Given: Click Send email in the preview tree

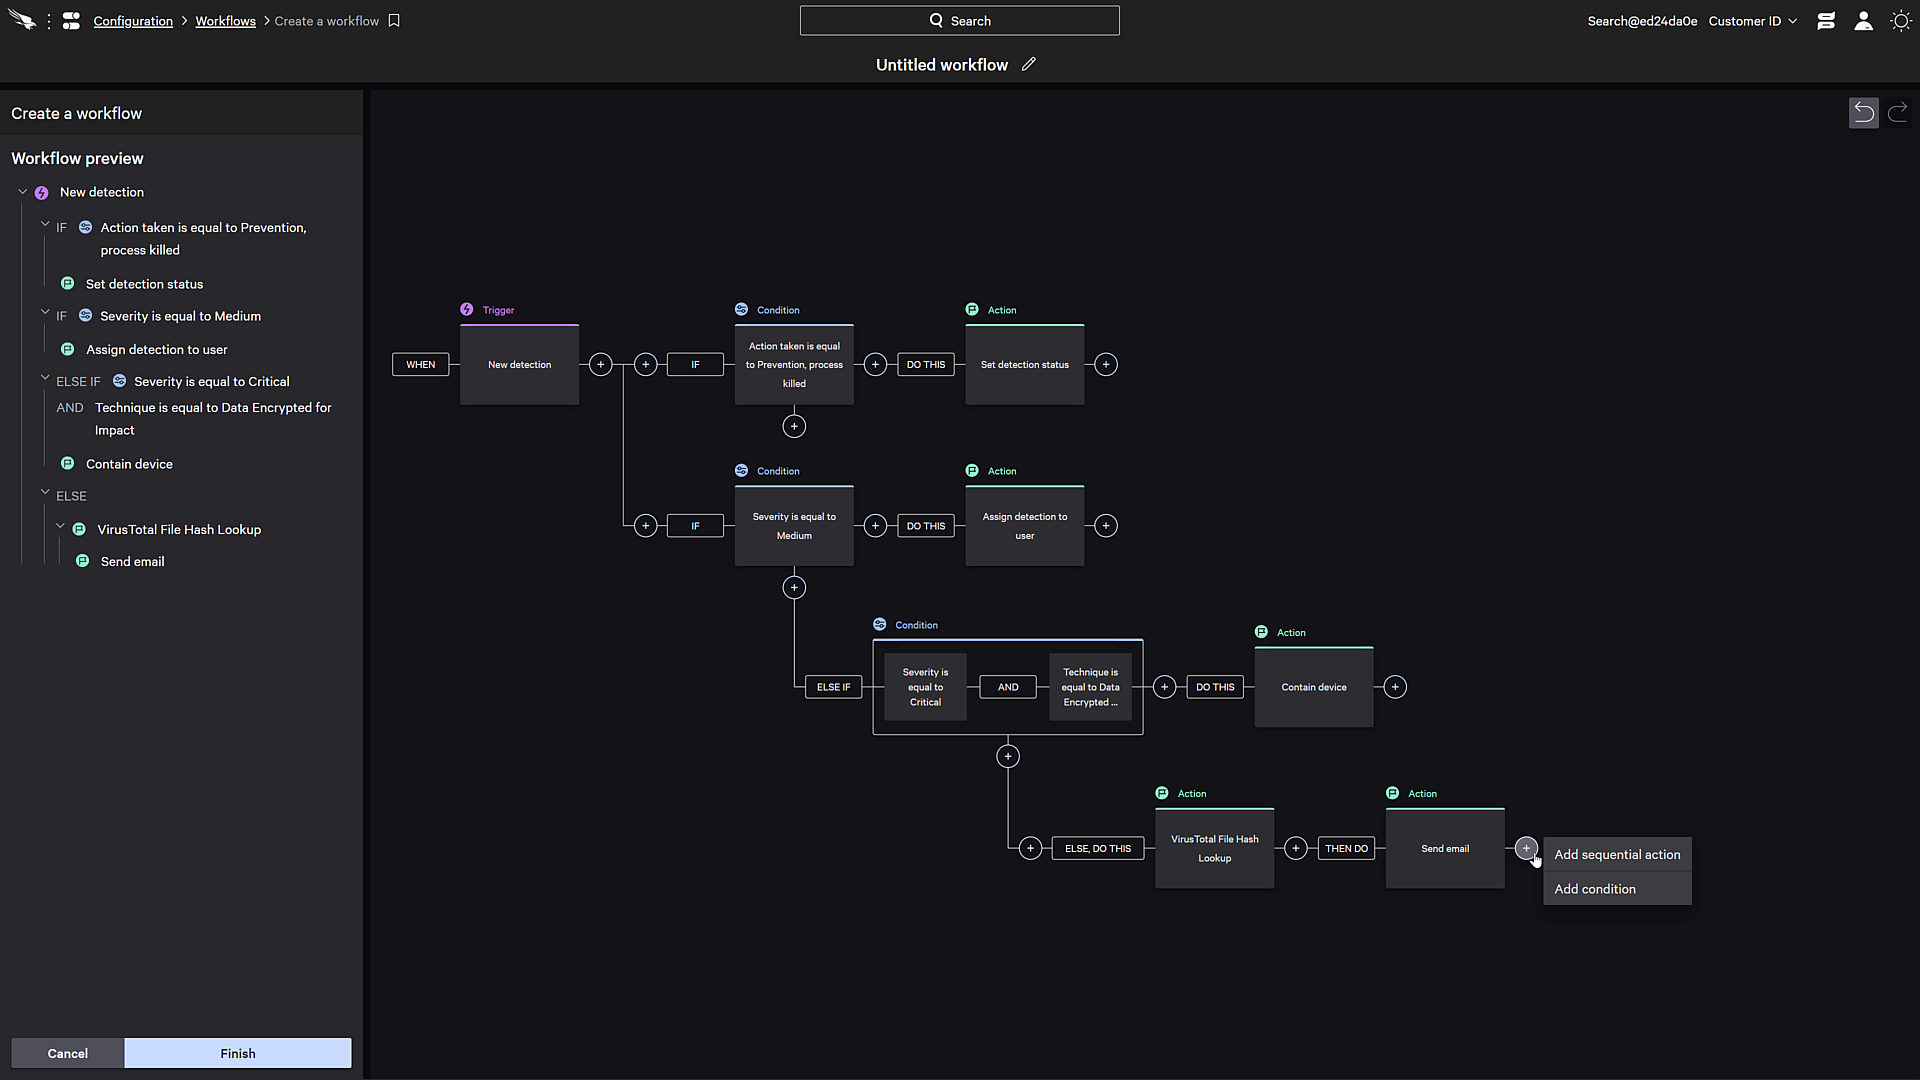Looking at the screenshot, I should pyautogui.click(x=132, y=561).
